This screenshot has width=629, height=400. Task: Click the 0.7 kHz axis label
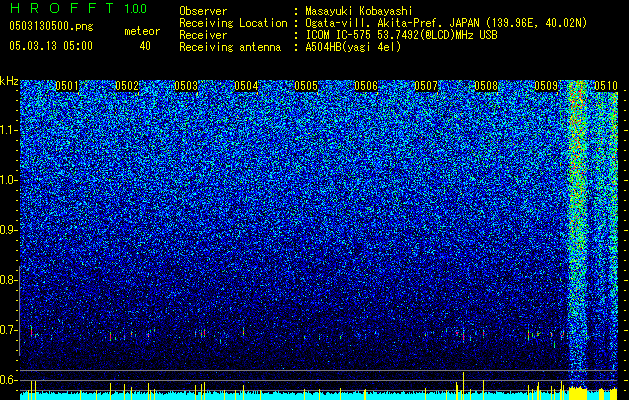point(9,330)
